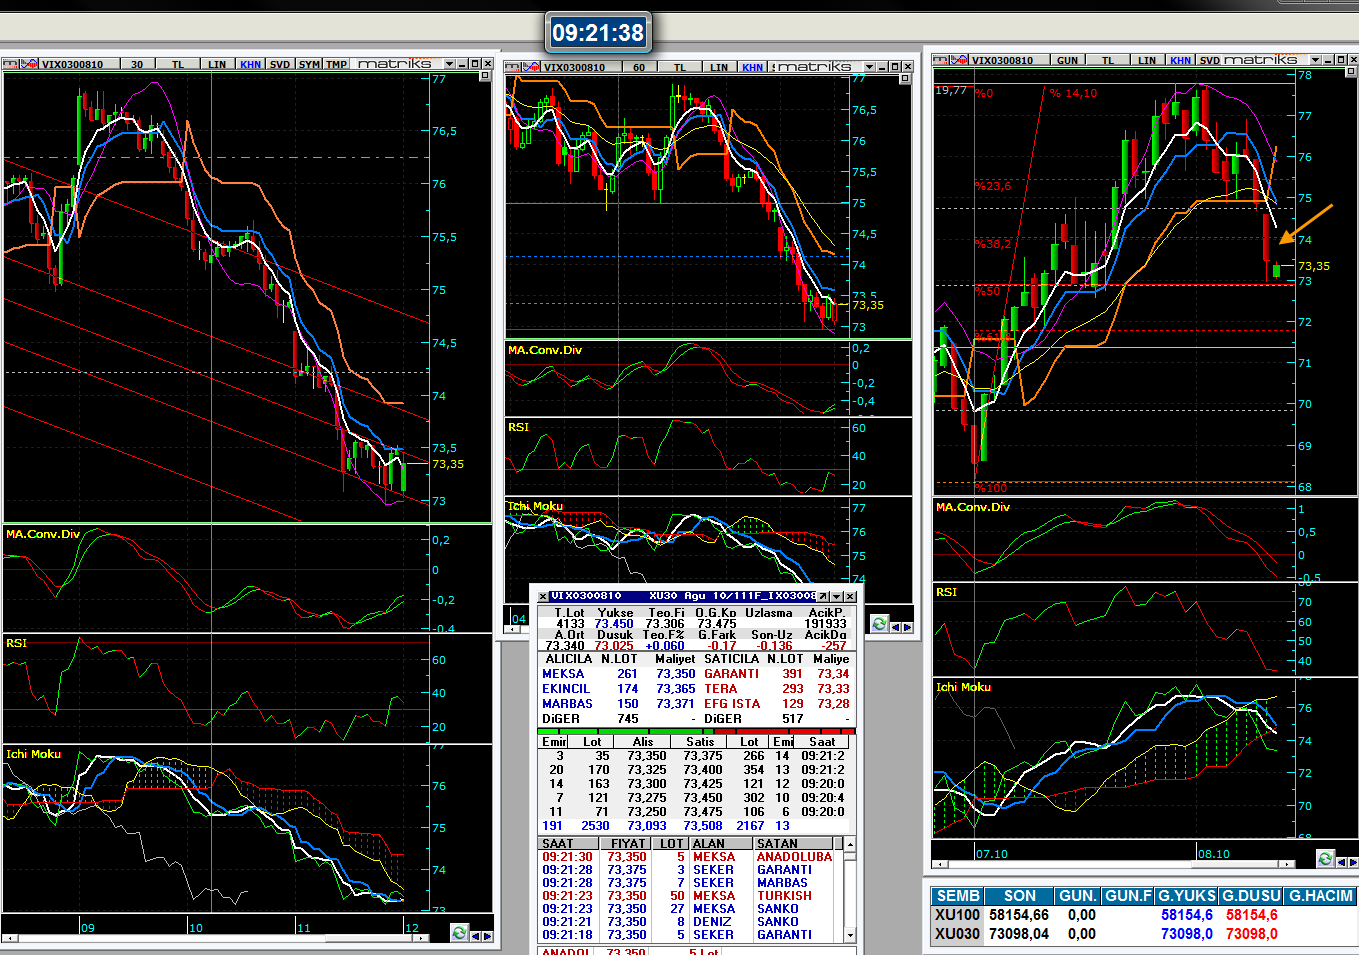Open the dropdown arrow in the right chart title bar
This screenshot has width=1359, height=955.
coord(1315,60)
